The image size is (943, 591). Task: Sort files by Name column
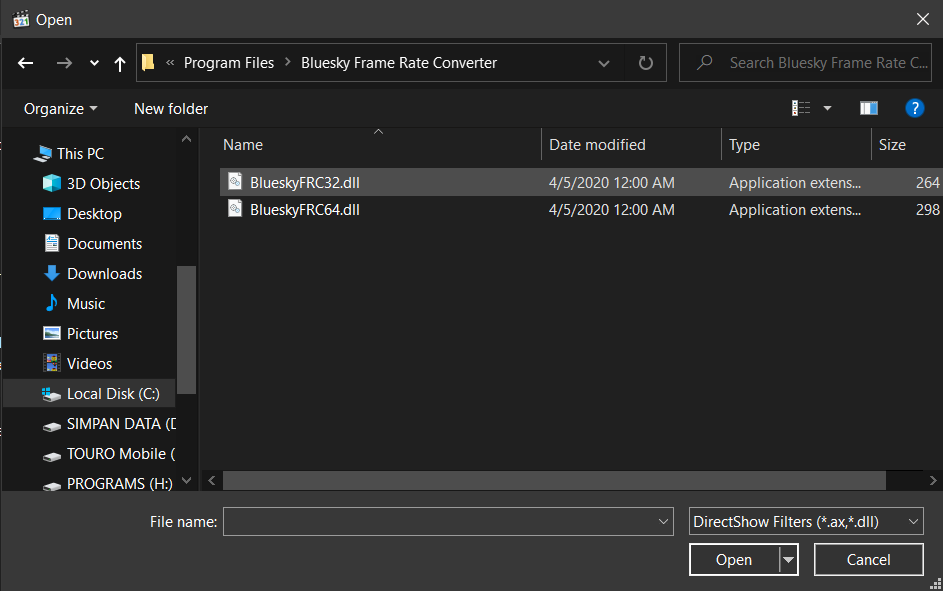243,145
